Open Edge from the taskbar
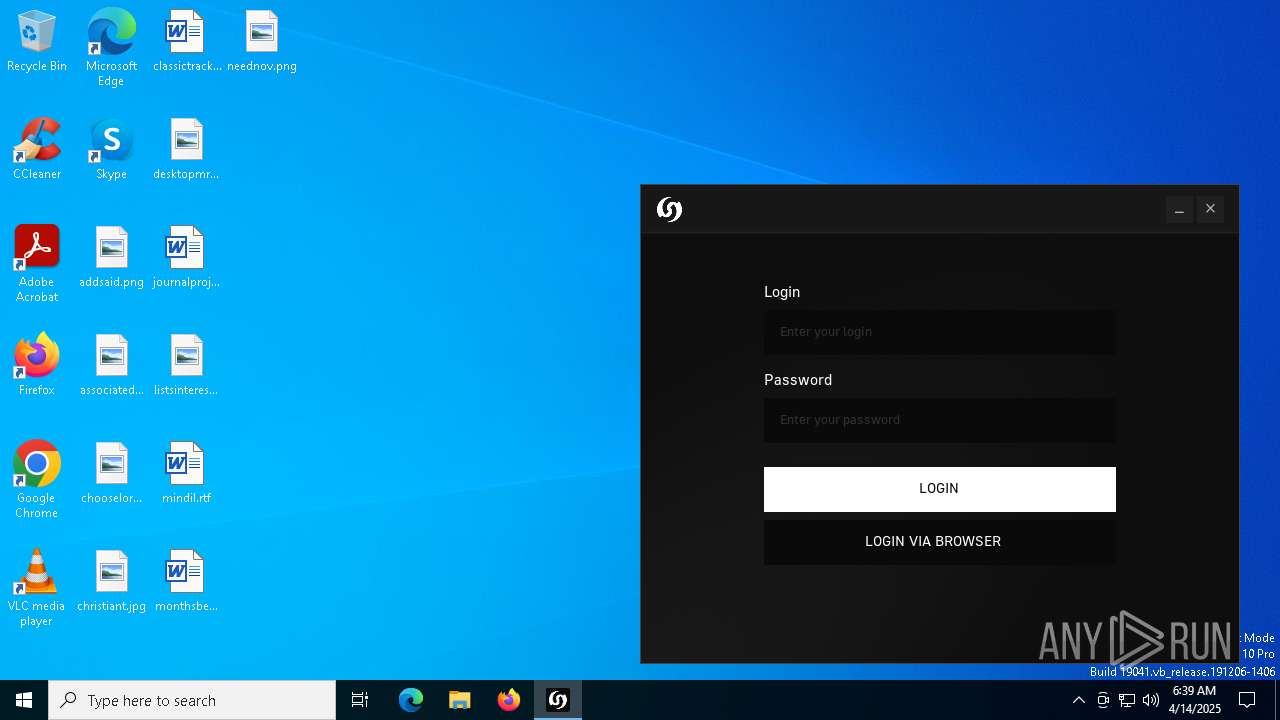Screen dimensions: 1280x720 click(411, 700)
